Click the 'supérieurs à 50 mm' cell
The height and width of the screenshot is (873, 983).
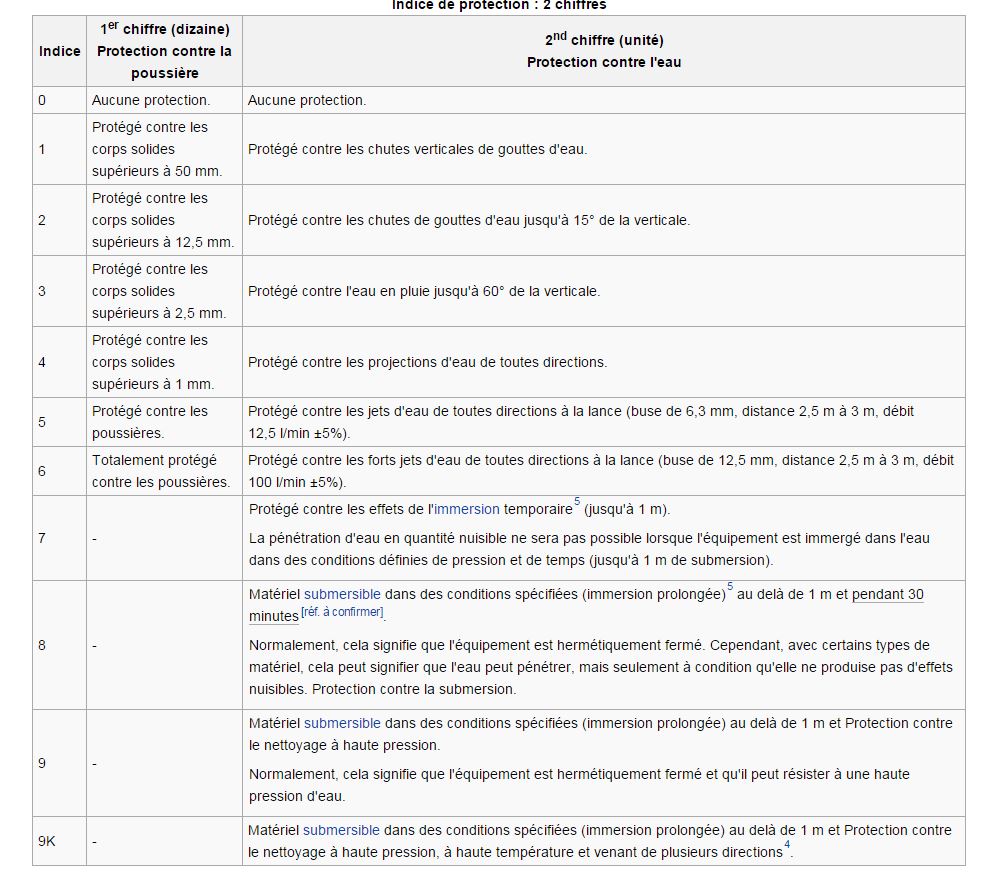(x=157, y=171)
